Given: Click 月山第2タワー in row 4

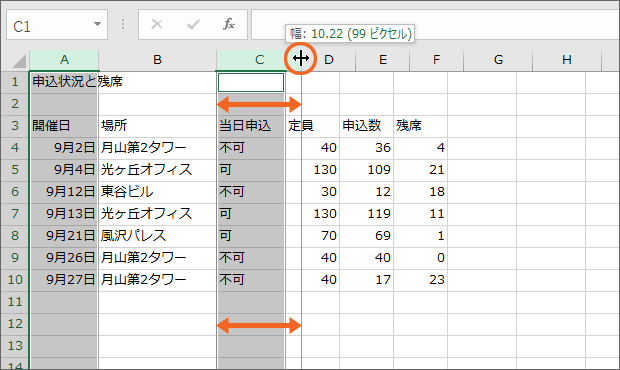Looking at the screenshot, I should 157,148.
